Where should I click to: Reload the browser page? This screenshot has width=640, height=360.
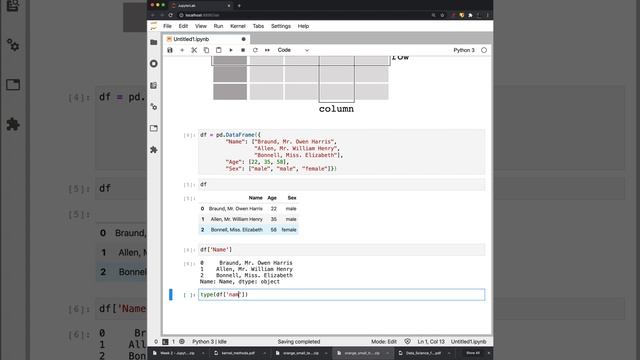171,15
